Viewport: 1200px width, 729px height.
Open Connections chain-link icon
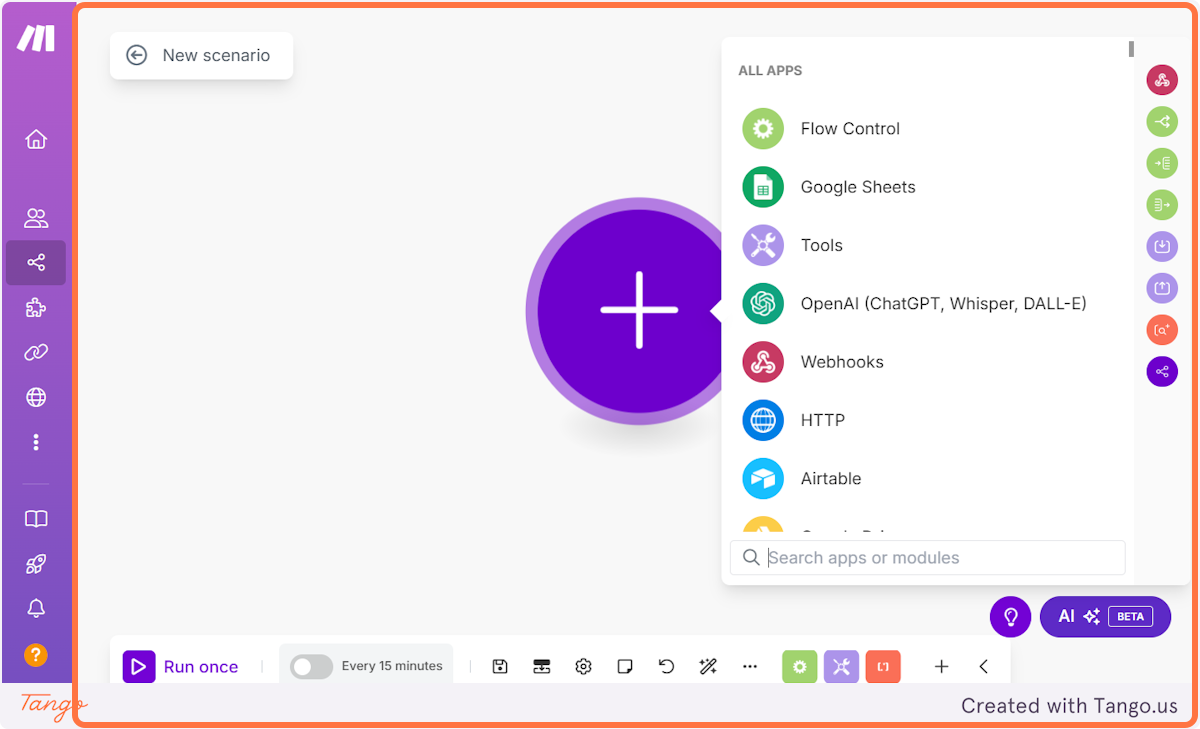(36, 352)
